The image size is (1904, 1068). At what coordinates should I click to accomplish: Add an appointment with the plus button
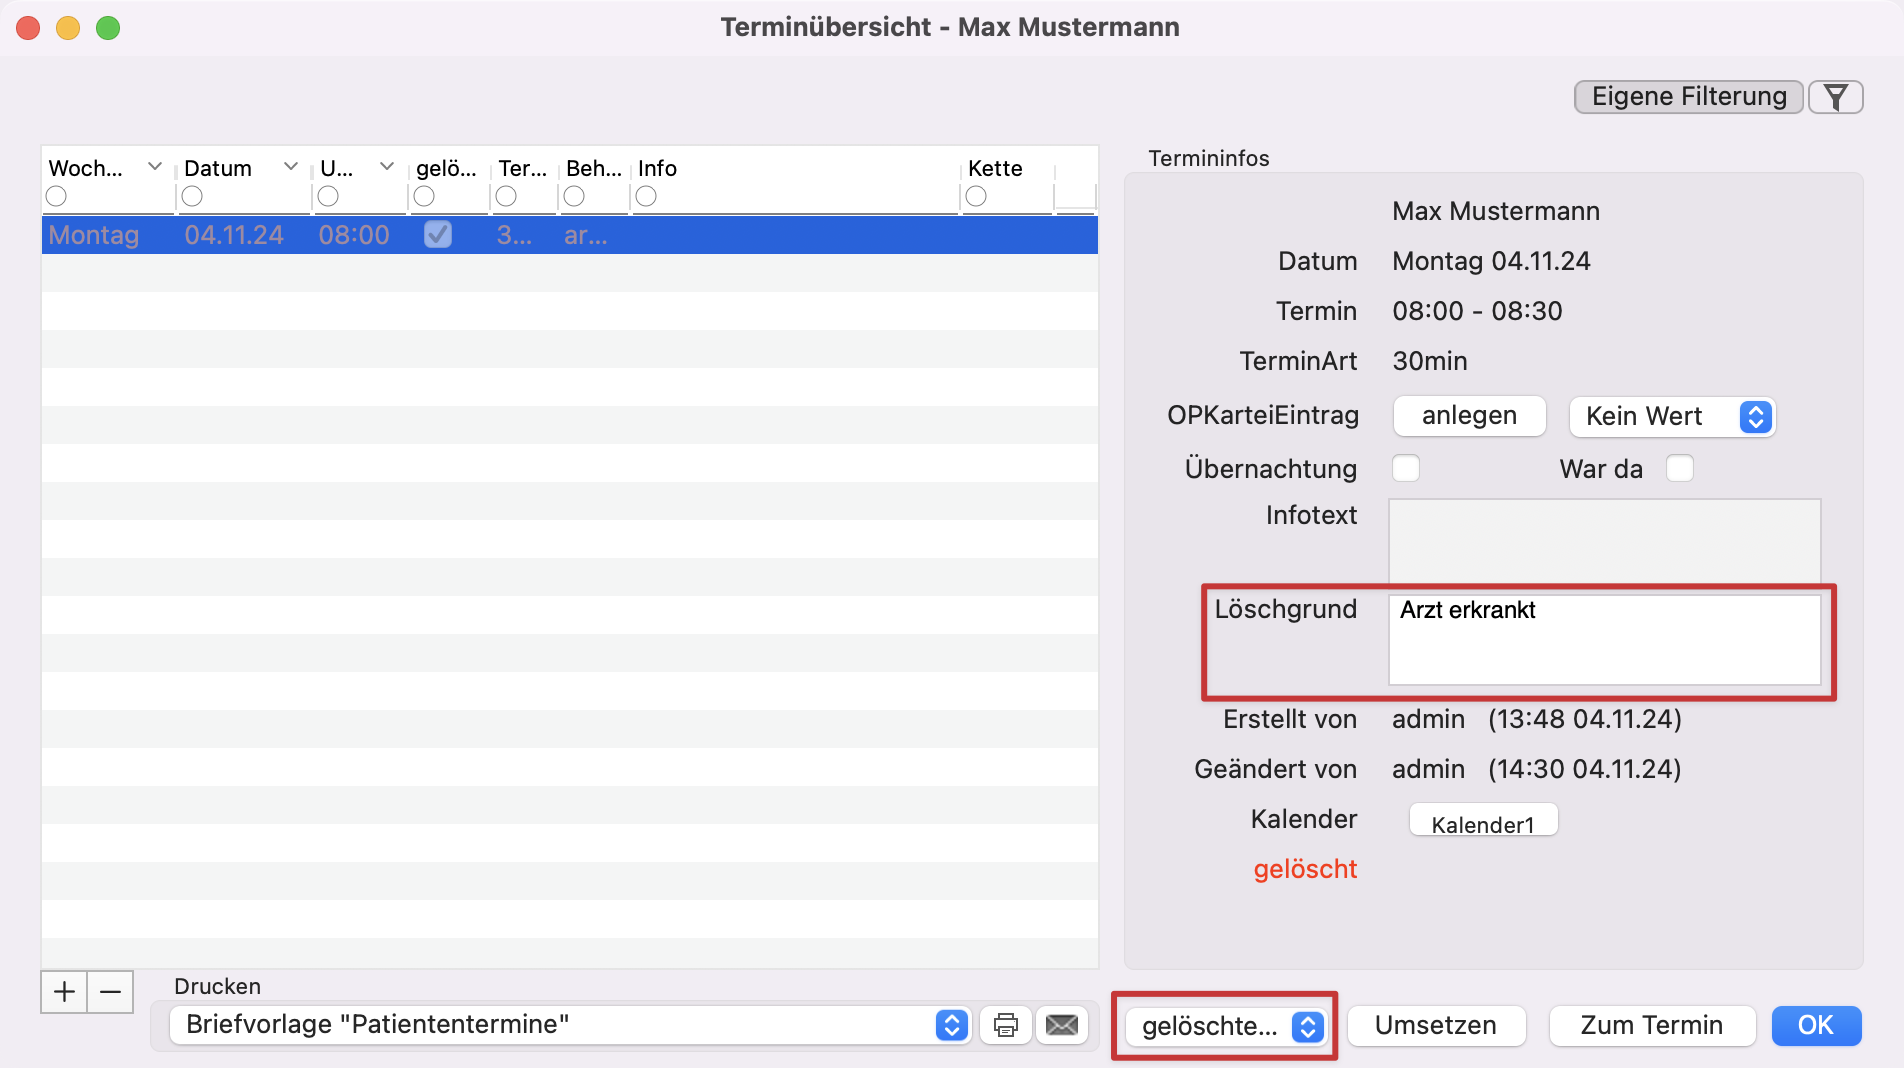click(x=64, y=992)
